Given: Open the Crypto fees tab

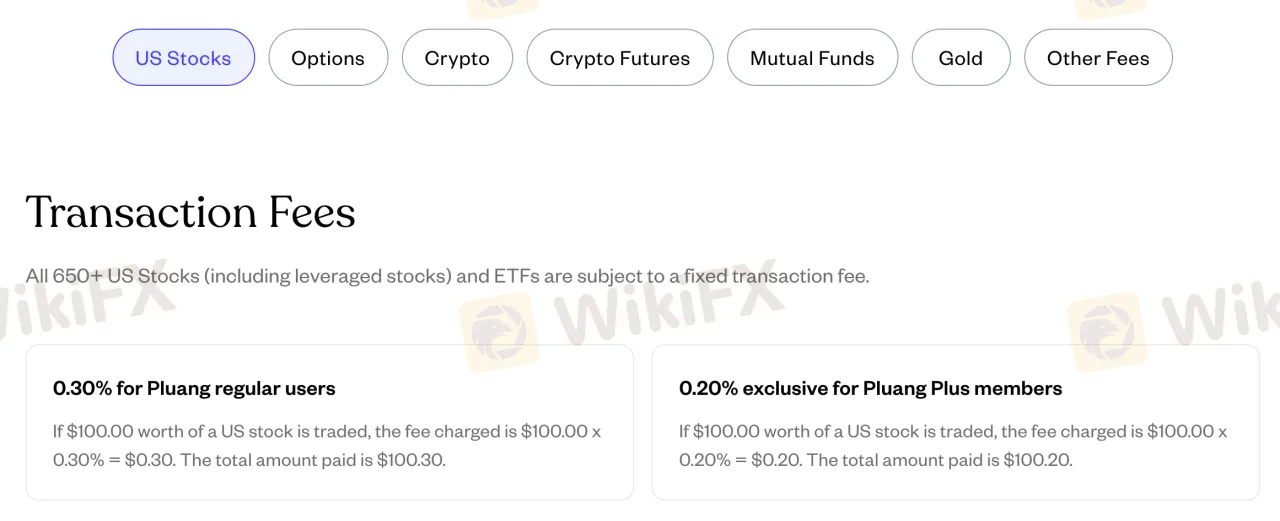Looking at the screenshot, I should tap(457, 58).
